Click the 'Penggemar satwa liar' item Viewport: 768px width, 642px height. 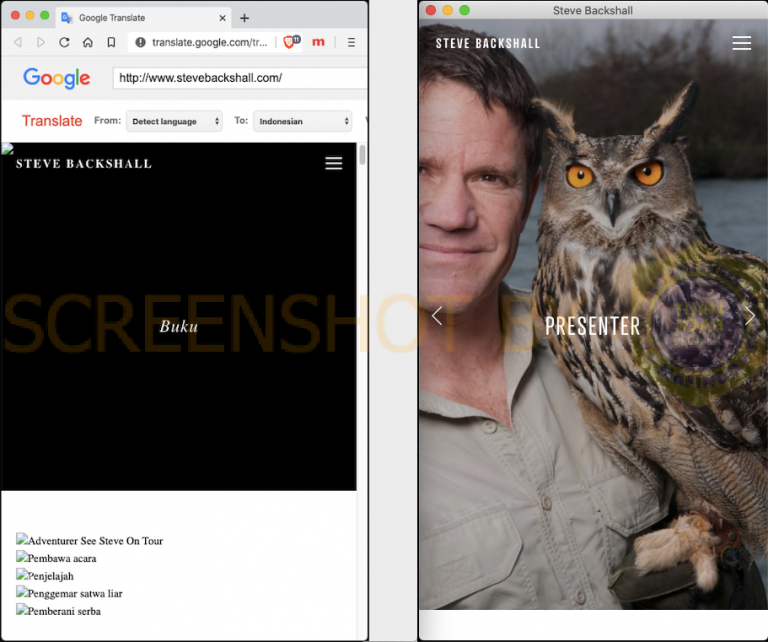click(x=70, y=594)
